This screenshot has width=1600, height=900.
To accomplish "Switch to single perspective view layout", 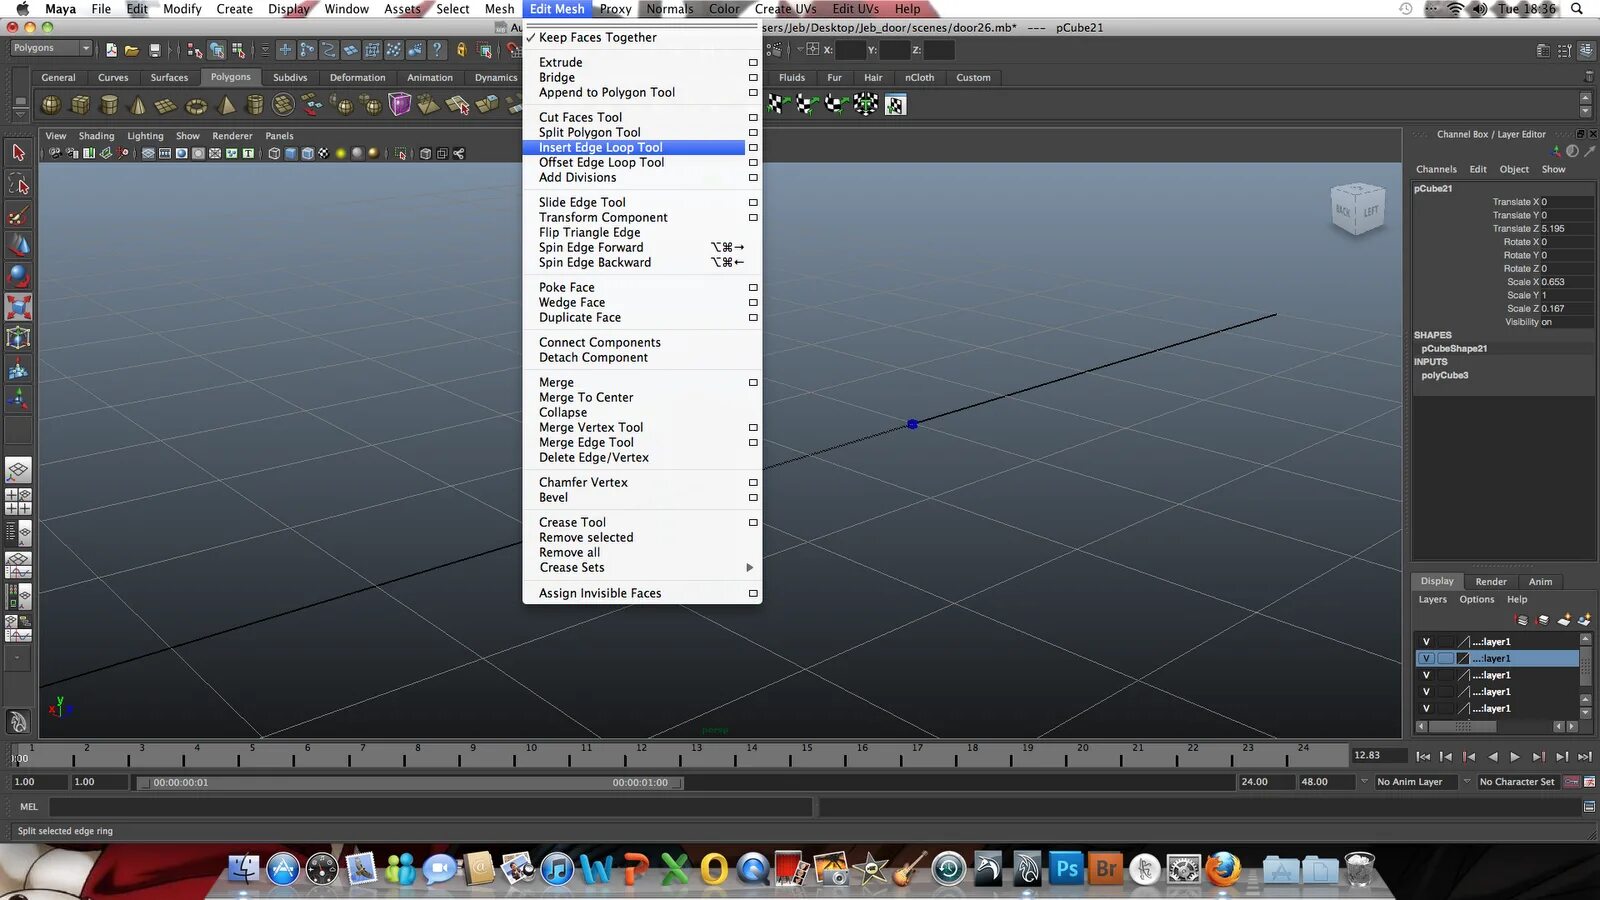I will coord(18,470).
